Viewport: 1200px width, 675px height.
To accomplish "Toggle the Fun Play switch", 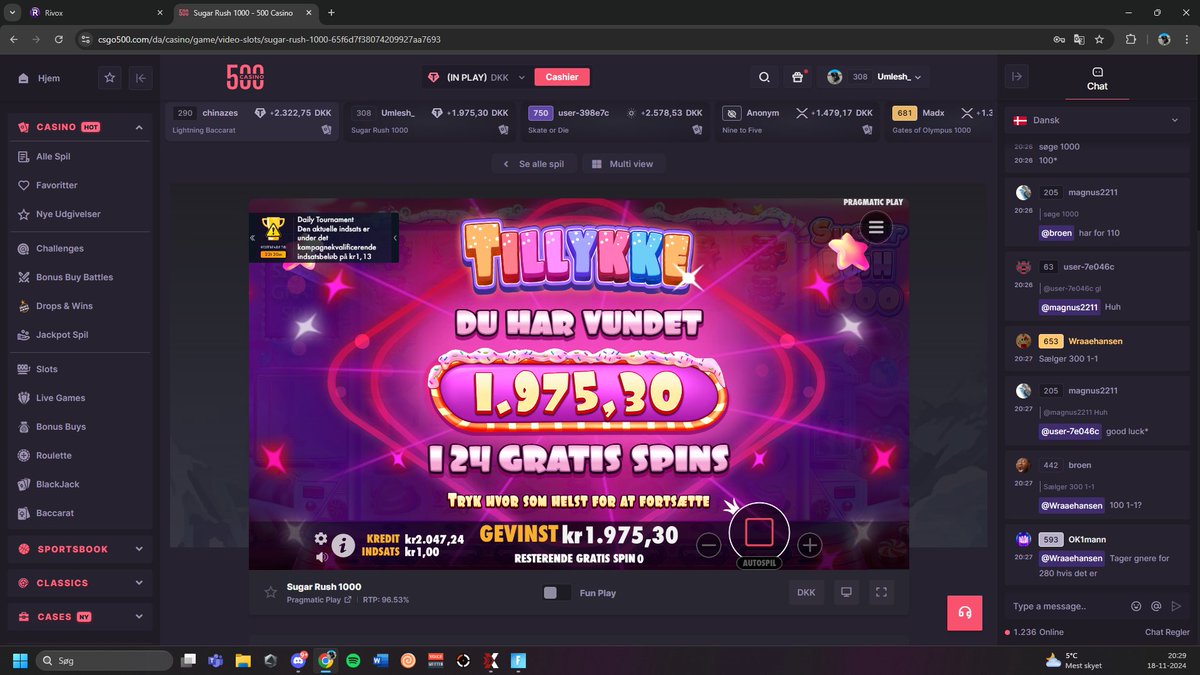I will (x=556, y=593).
